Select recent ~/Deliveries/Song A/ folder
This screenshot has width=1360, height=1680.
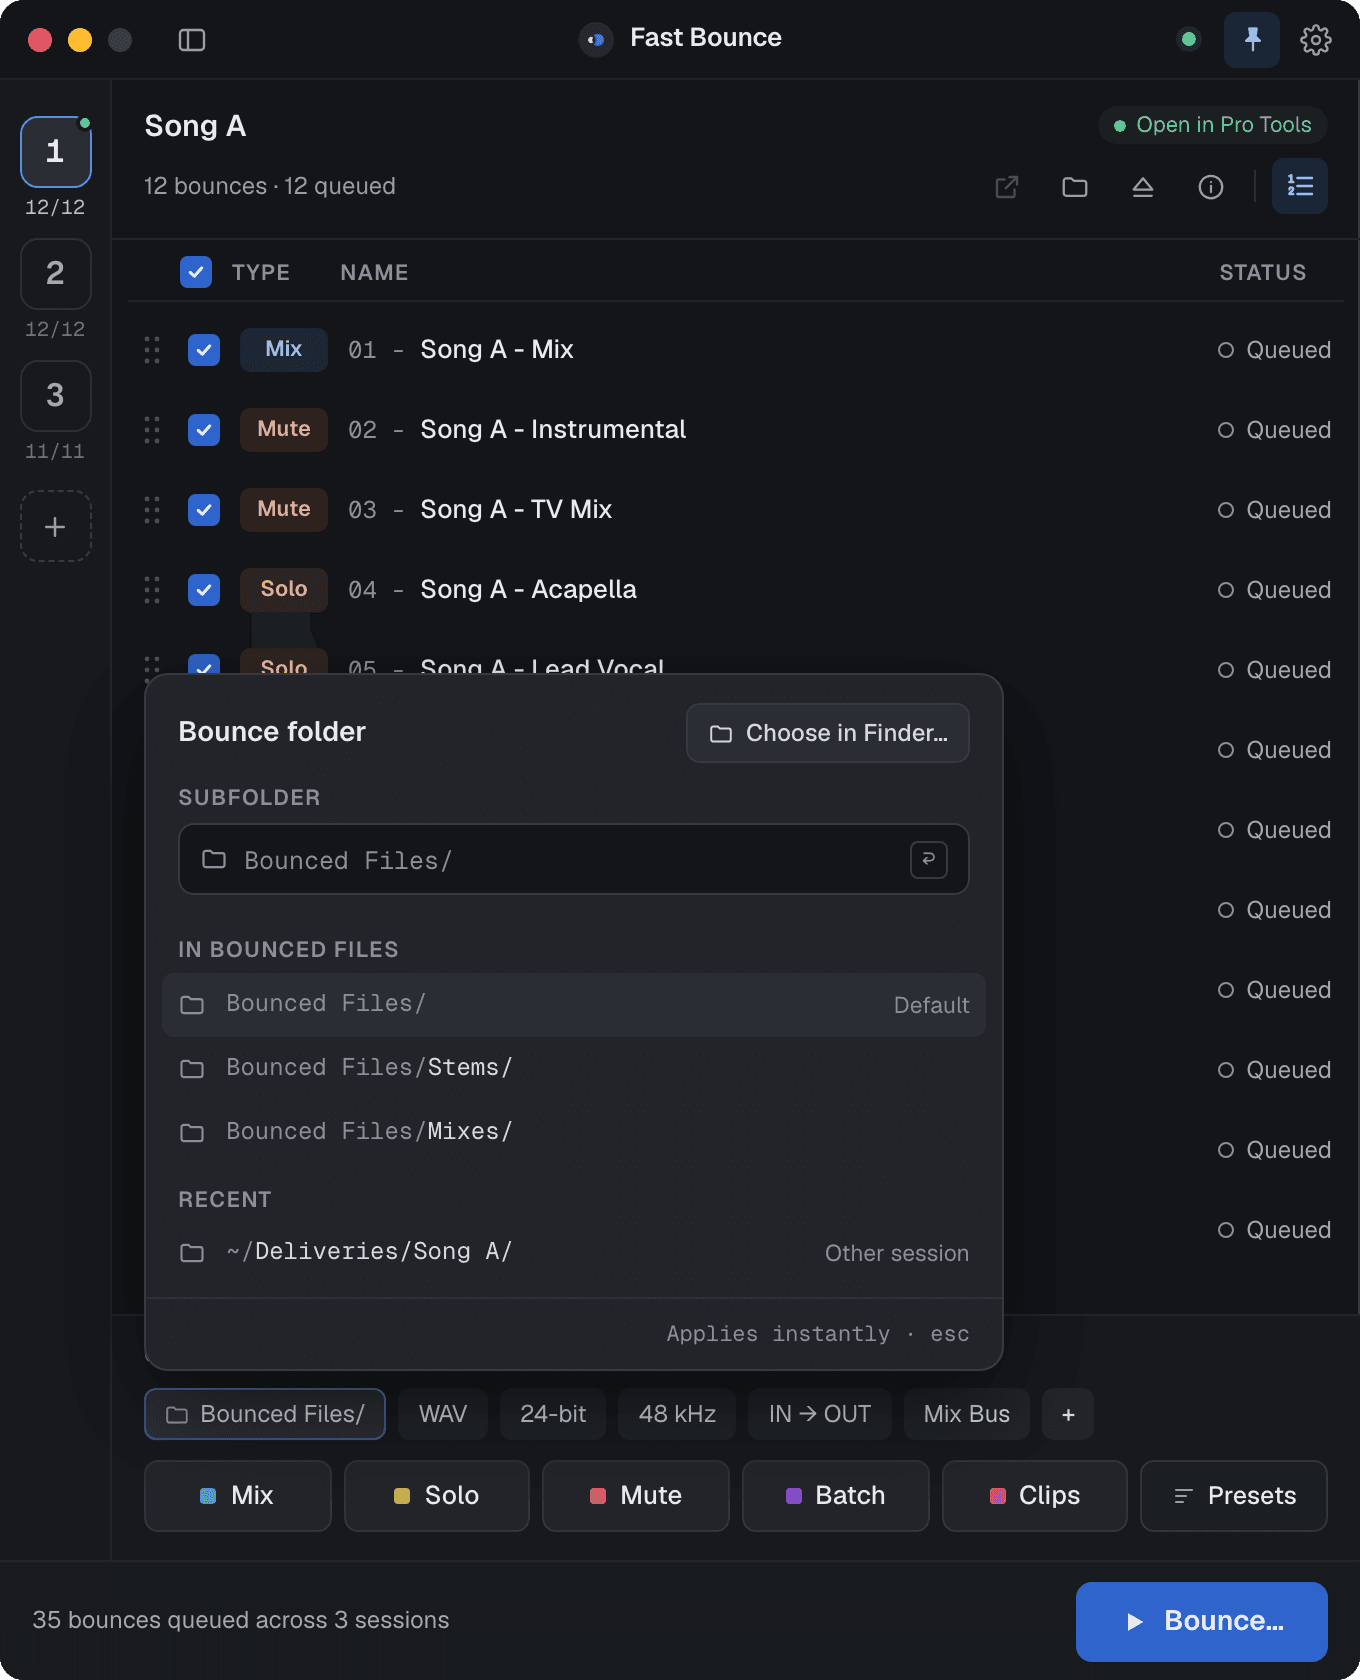pos(574,1253)
